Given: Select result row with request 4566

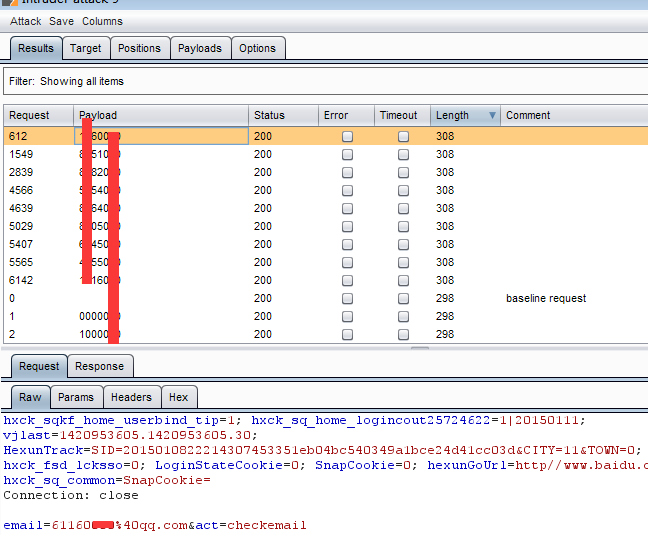Looking at the screenshot, I should click(x=326, y=190).
